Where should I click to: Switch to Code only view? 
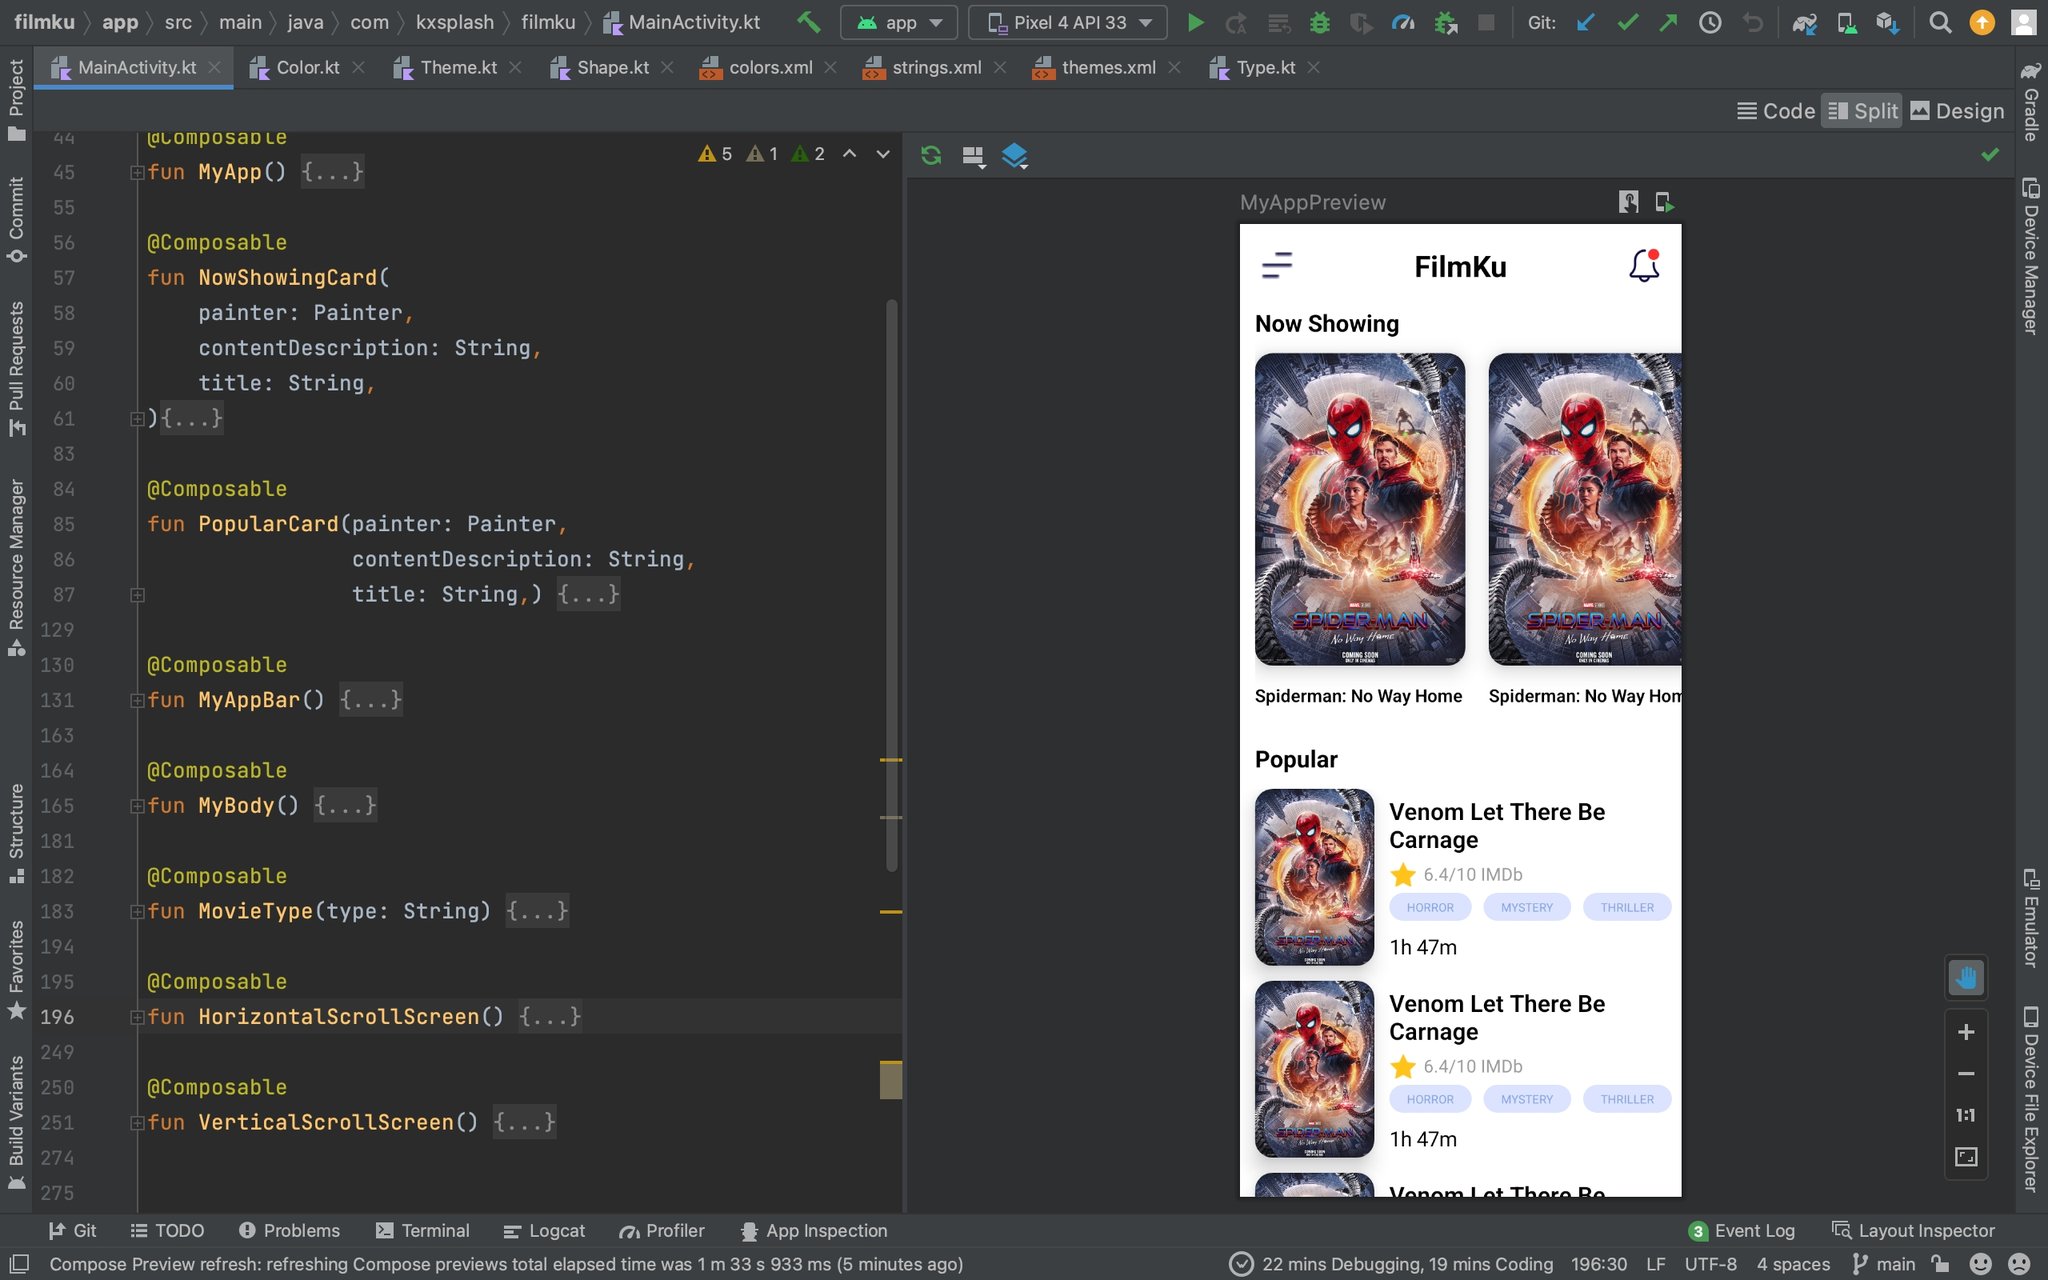1776,111
